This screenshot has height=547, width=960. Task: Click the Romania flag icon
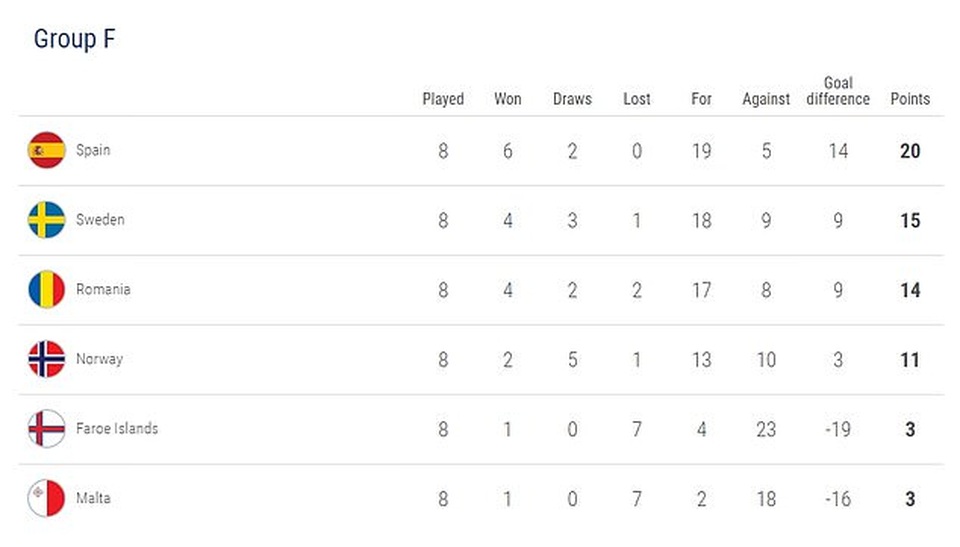pos(46,289)
